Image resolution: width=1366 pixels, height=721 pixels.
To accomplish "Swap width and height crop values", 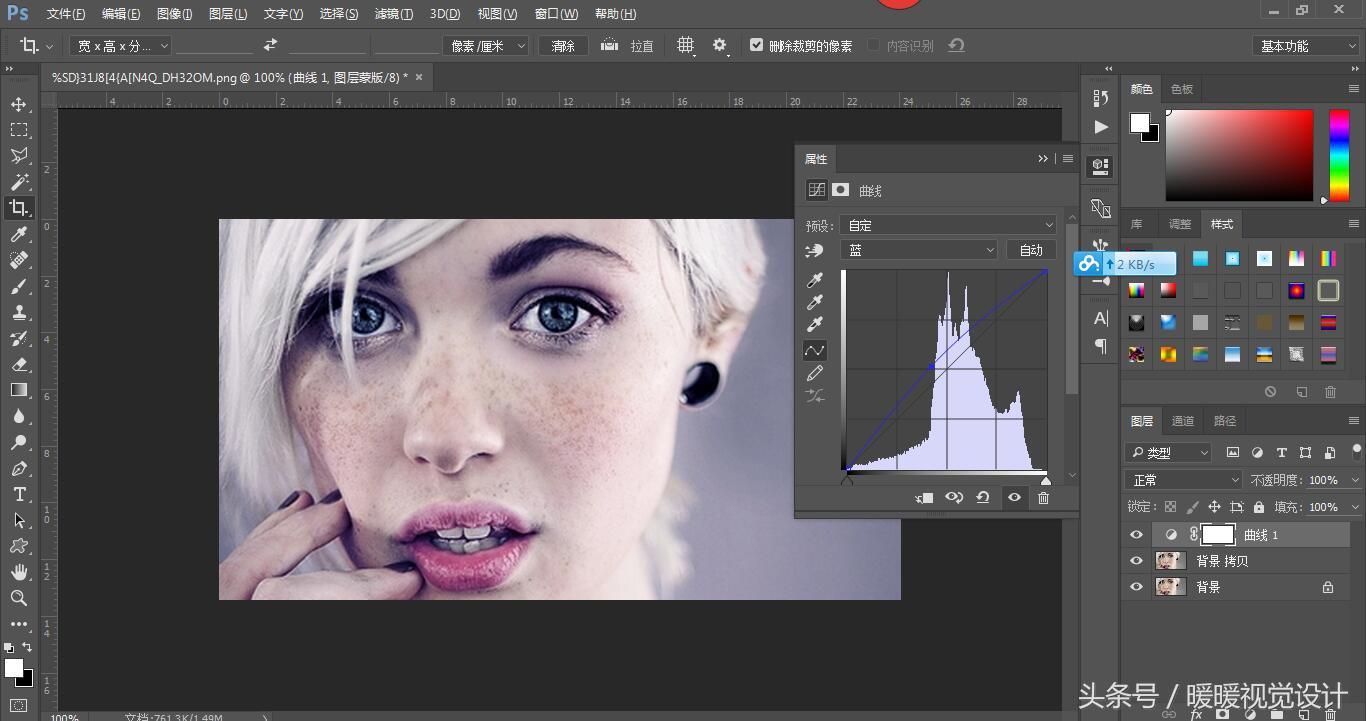I will coord(270,45).
